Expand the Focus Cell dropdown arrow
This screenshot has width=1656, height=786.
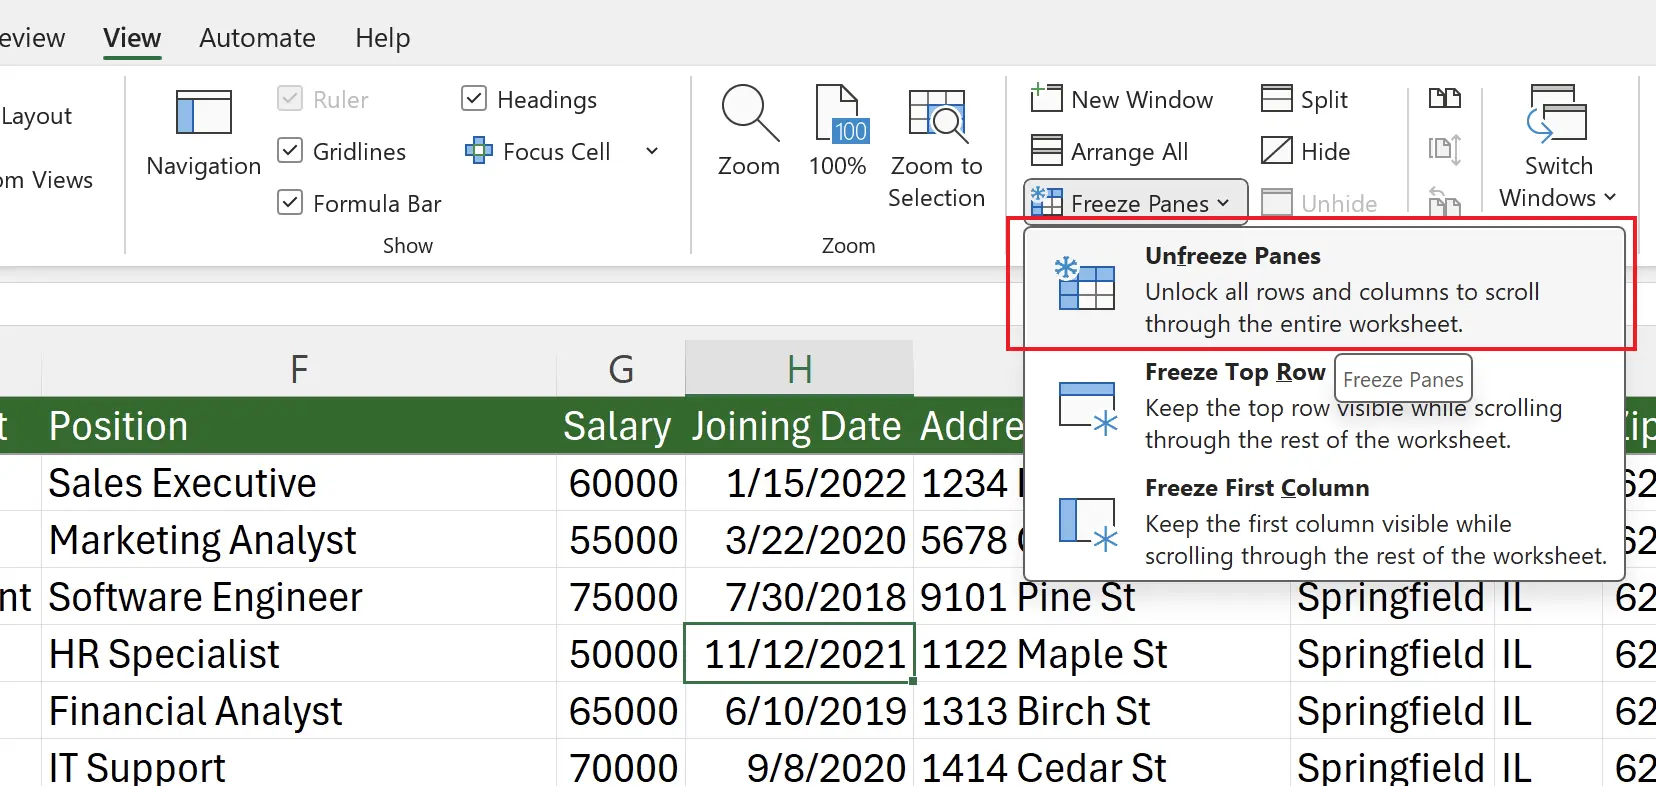point(652,152)
